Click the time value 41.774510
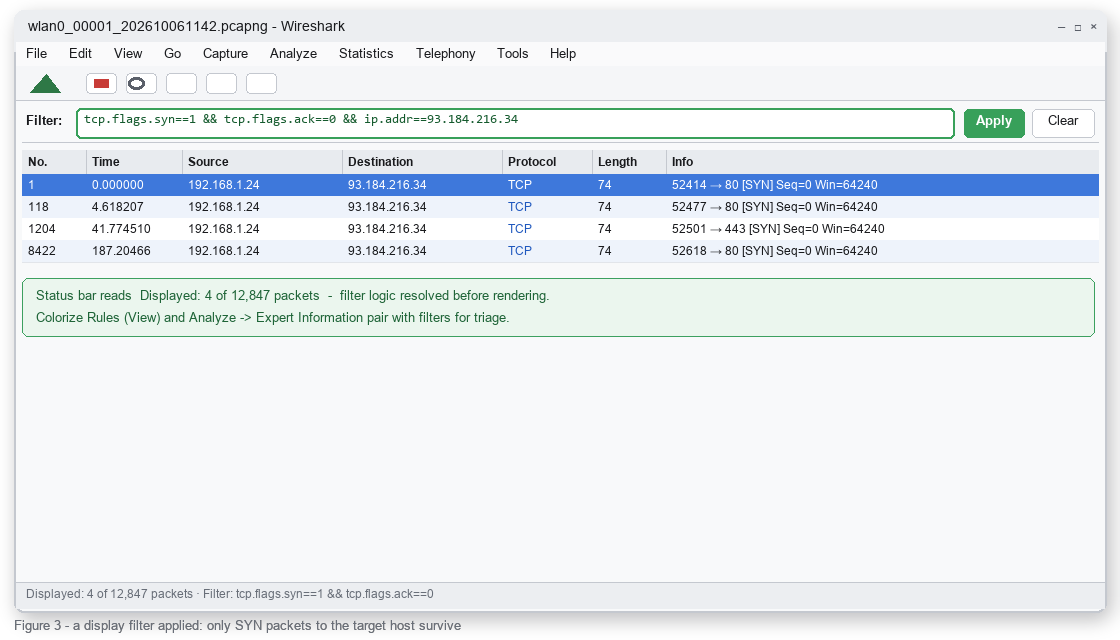 tap(121, 229)
